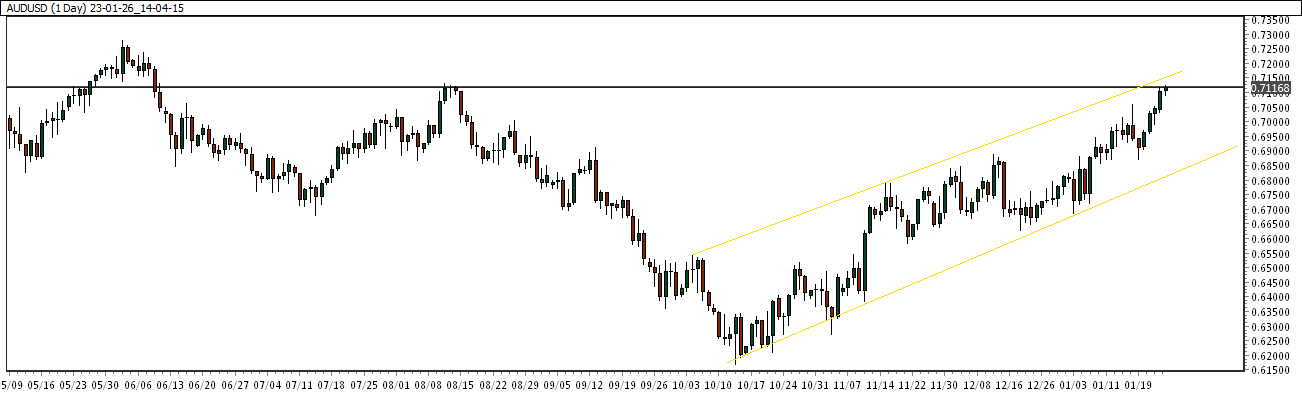Image resolution: width=1302 pixels, height=411 pixels.
Task: Click the 0.73500 price axis label
Action: coord(1271,20)
